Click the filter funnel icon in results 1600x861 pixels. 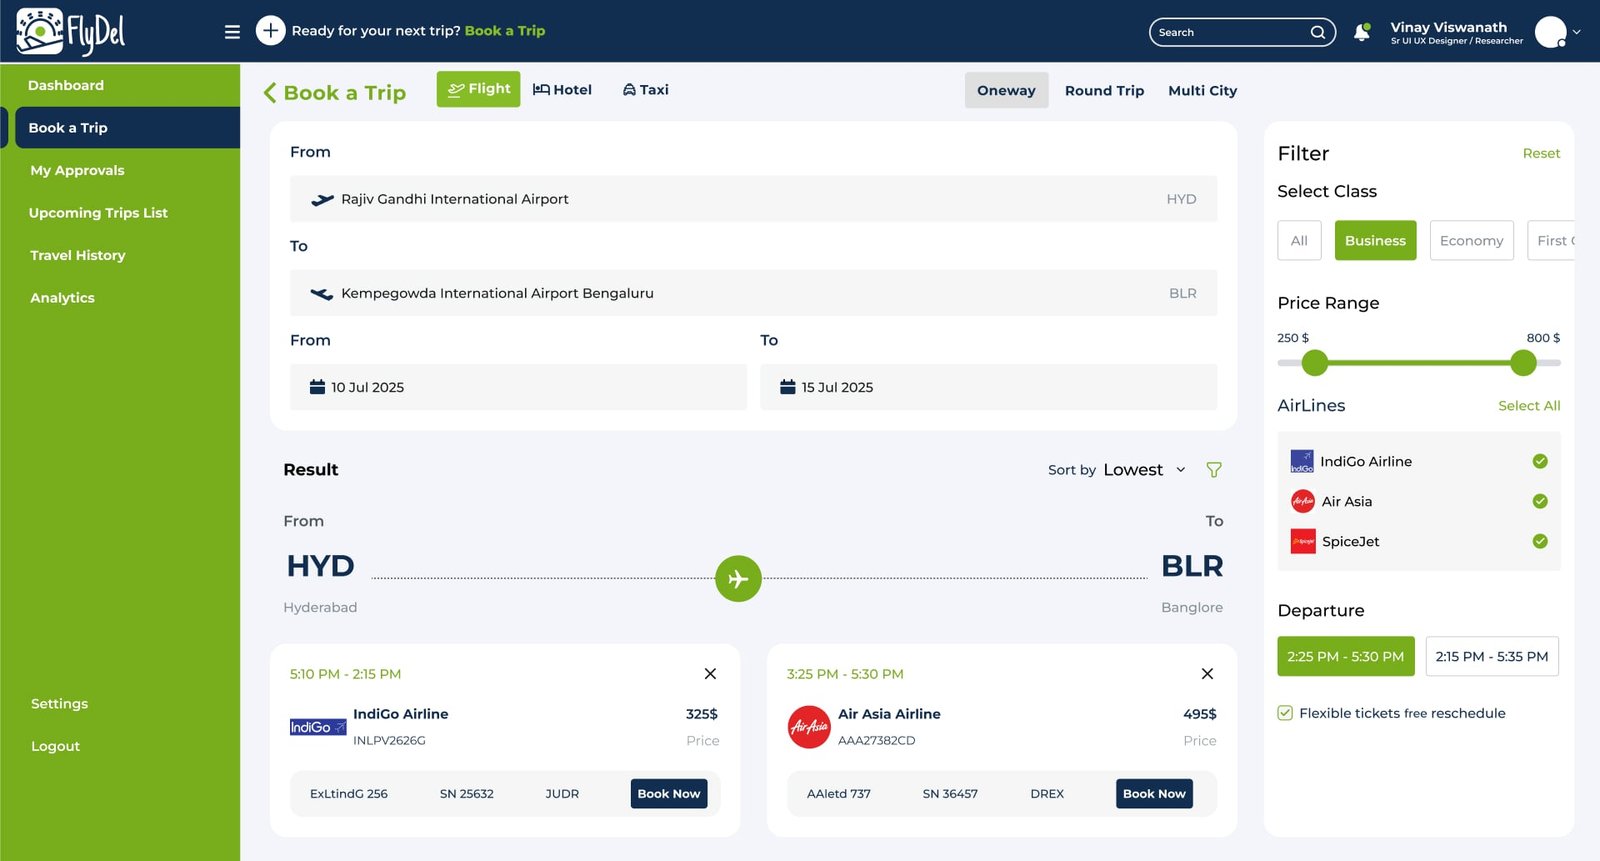pos(1214,470)
